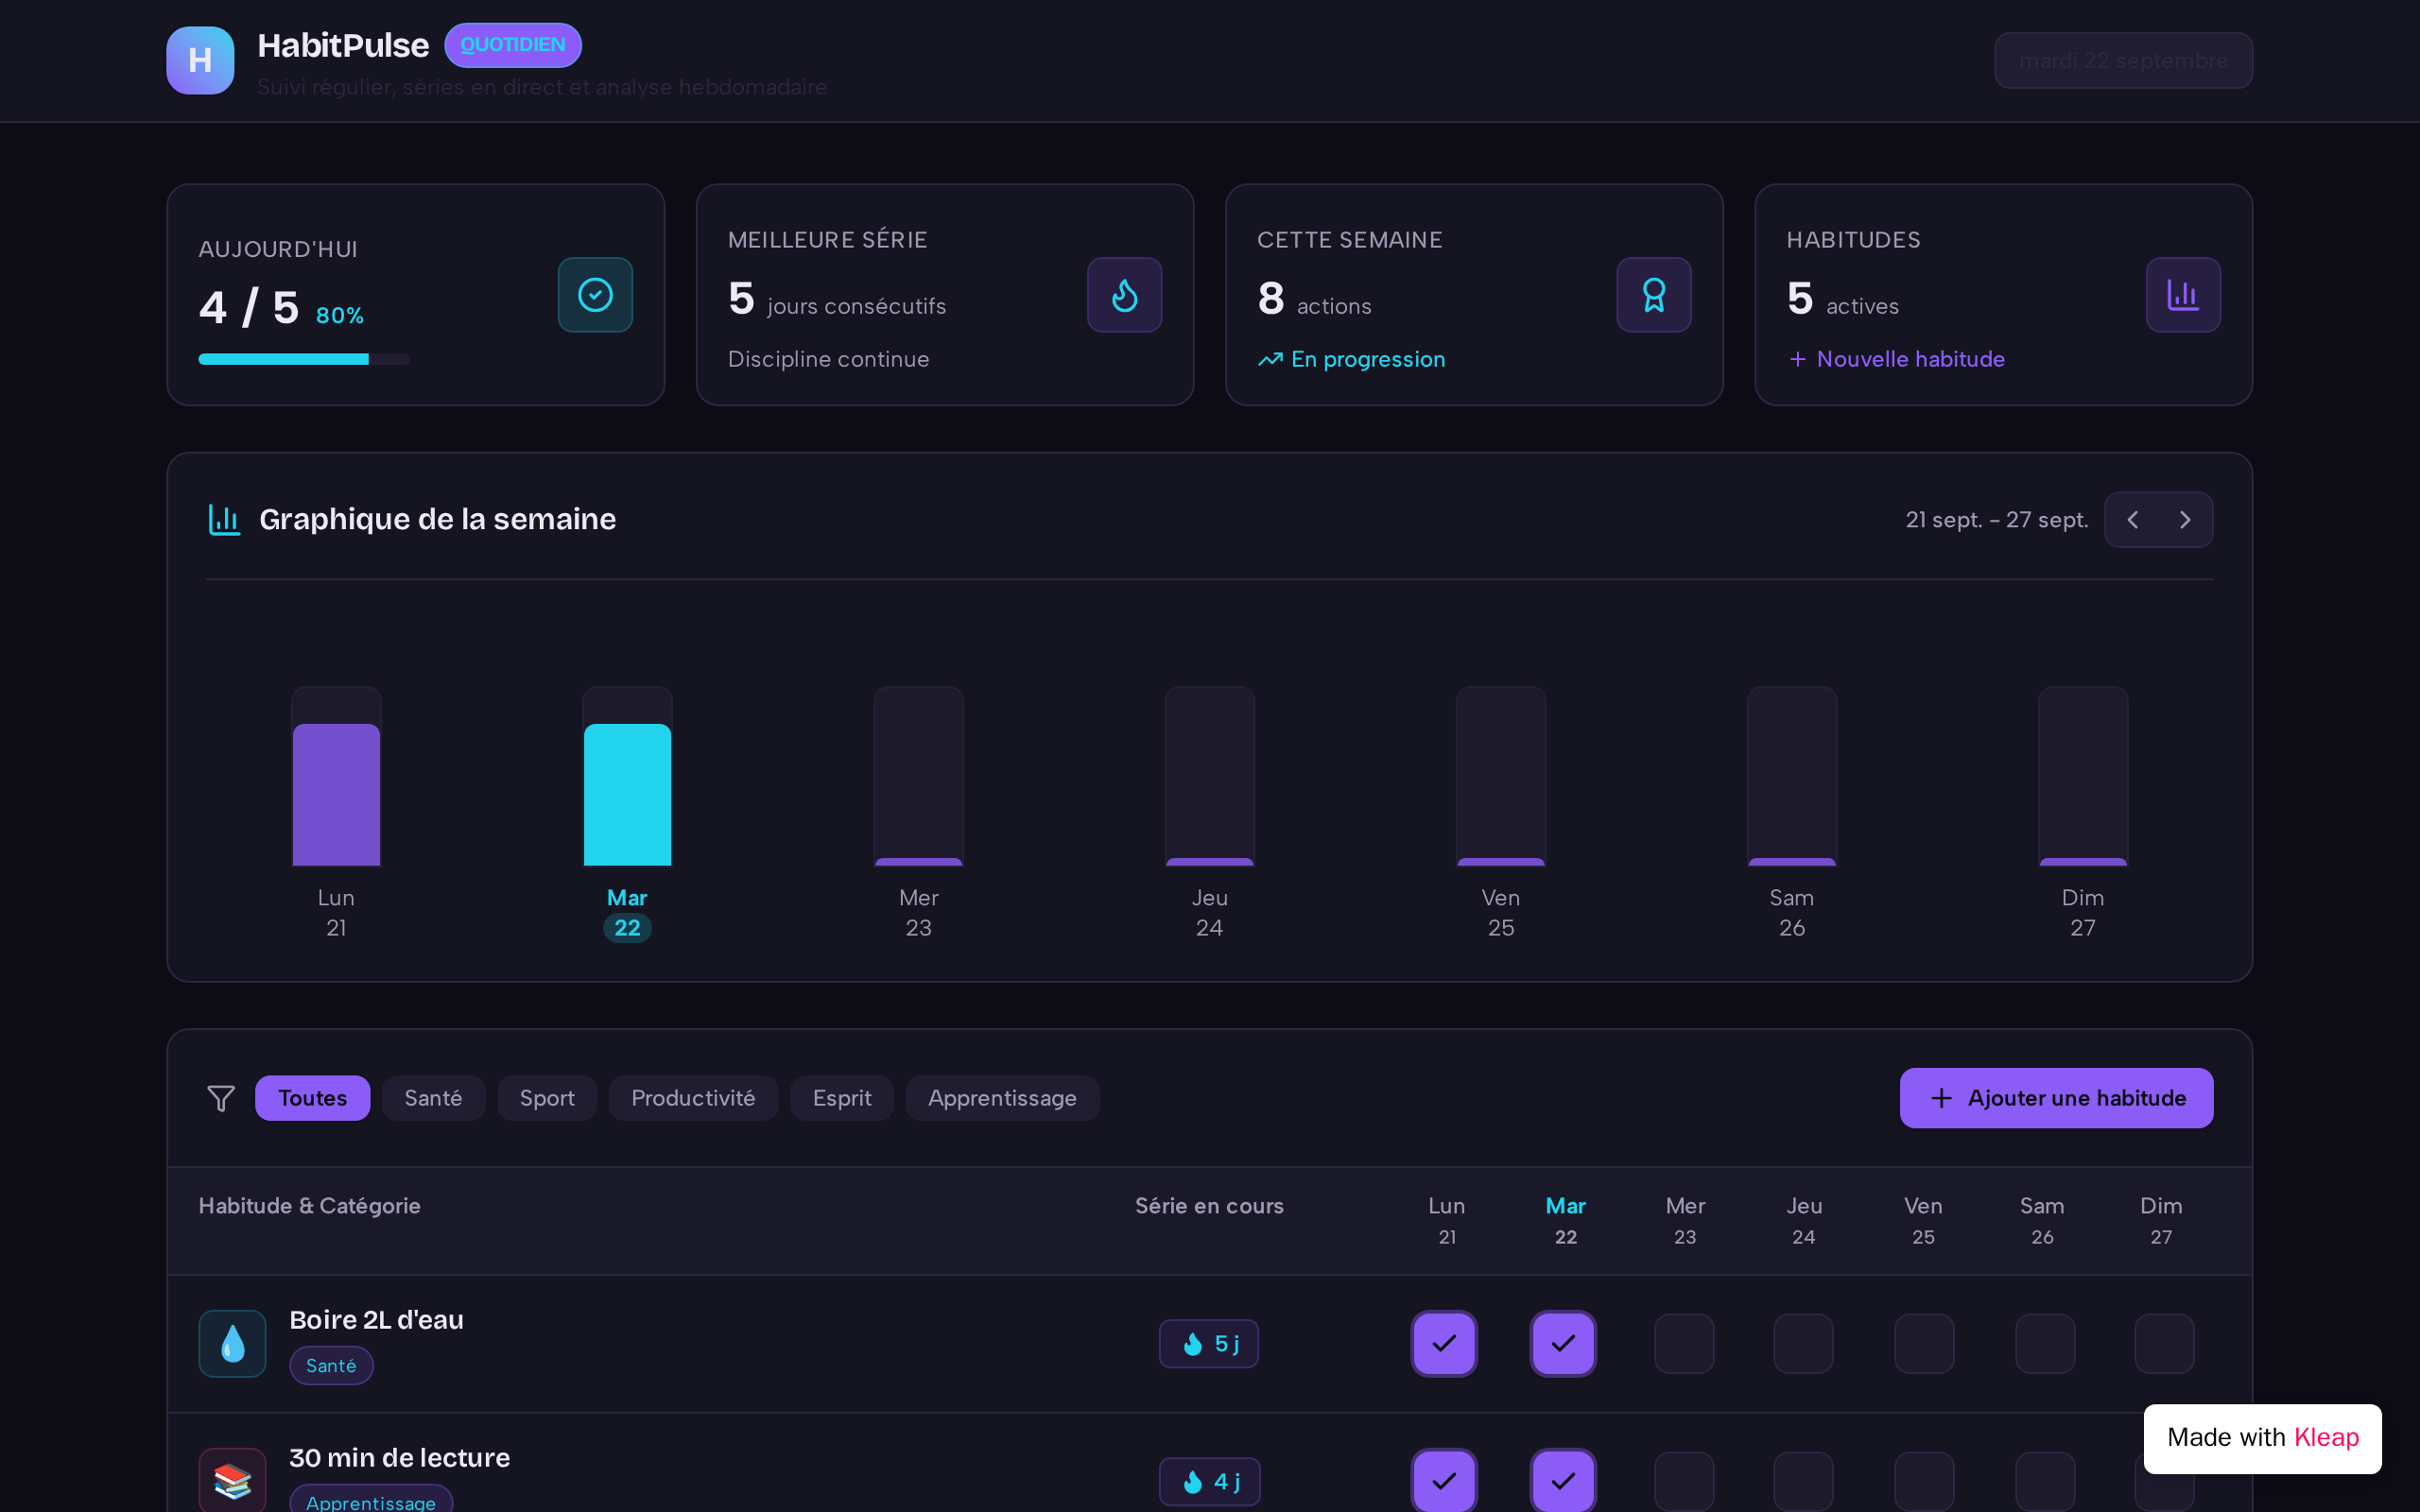This screenshot has height=1512, width=2420.
Task: Check Boire 2L d'eau for Ven 25
Action: pos(1924,1344)
